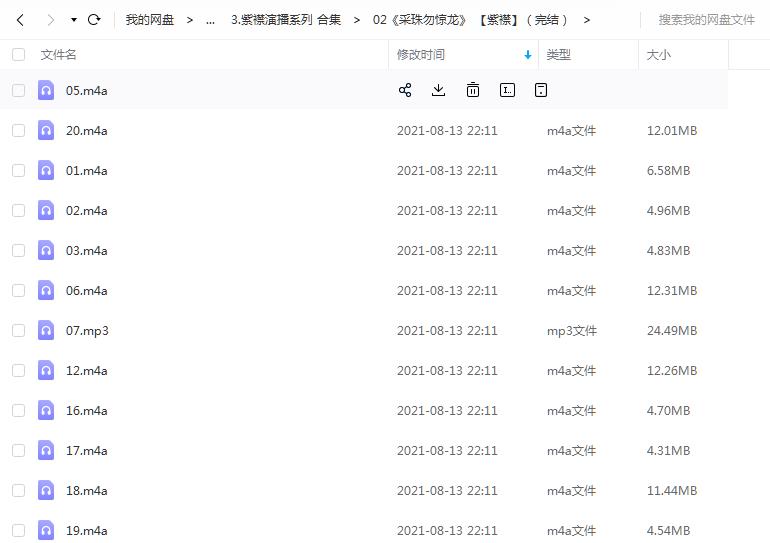Click the audio icon of 02.m4a

point(46,210)
